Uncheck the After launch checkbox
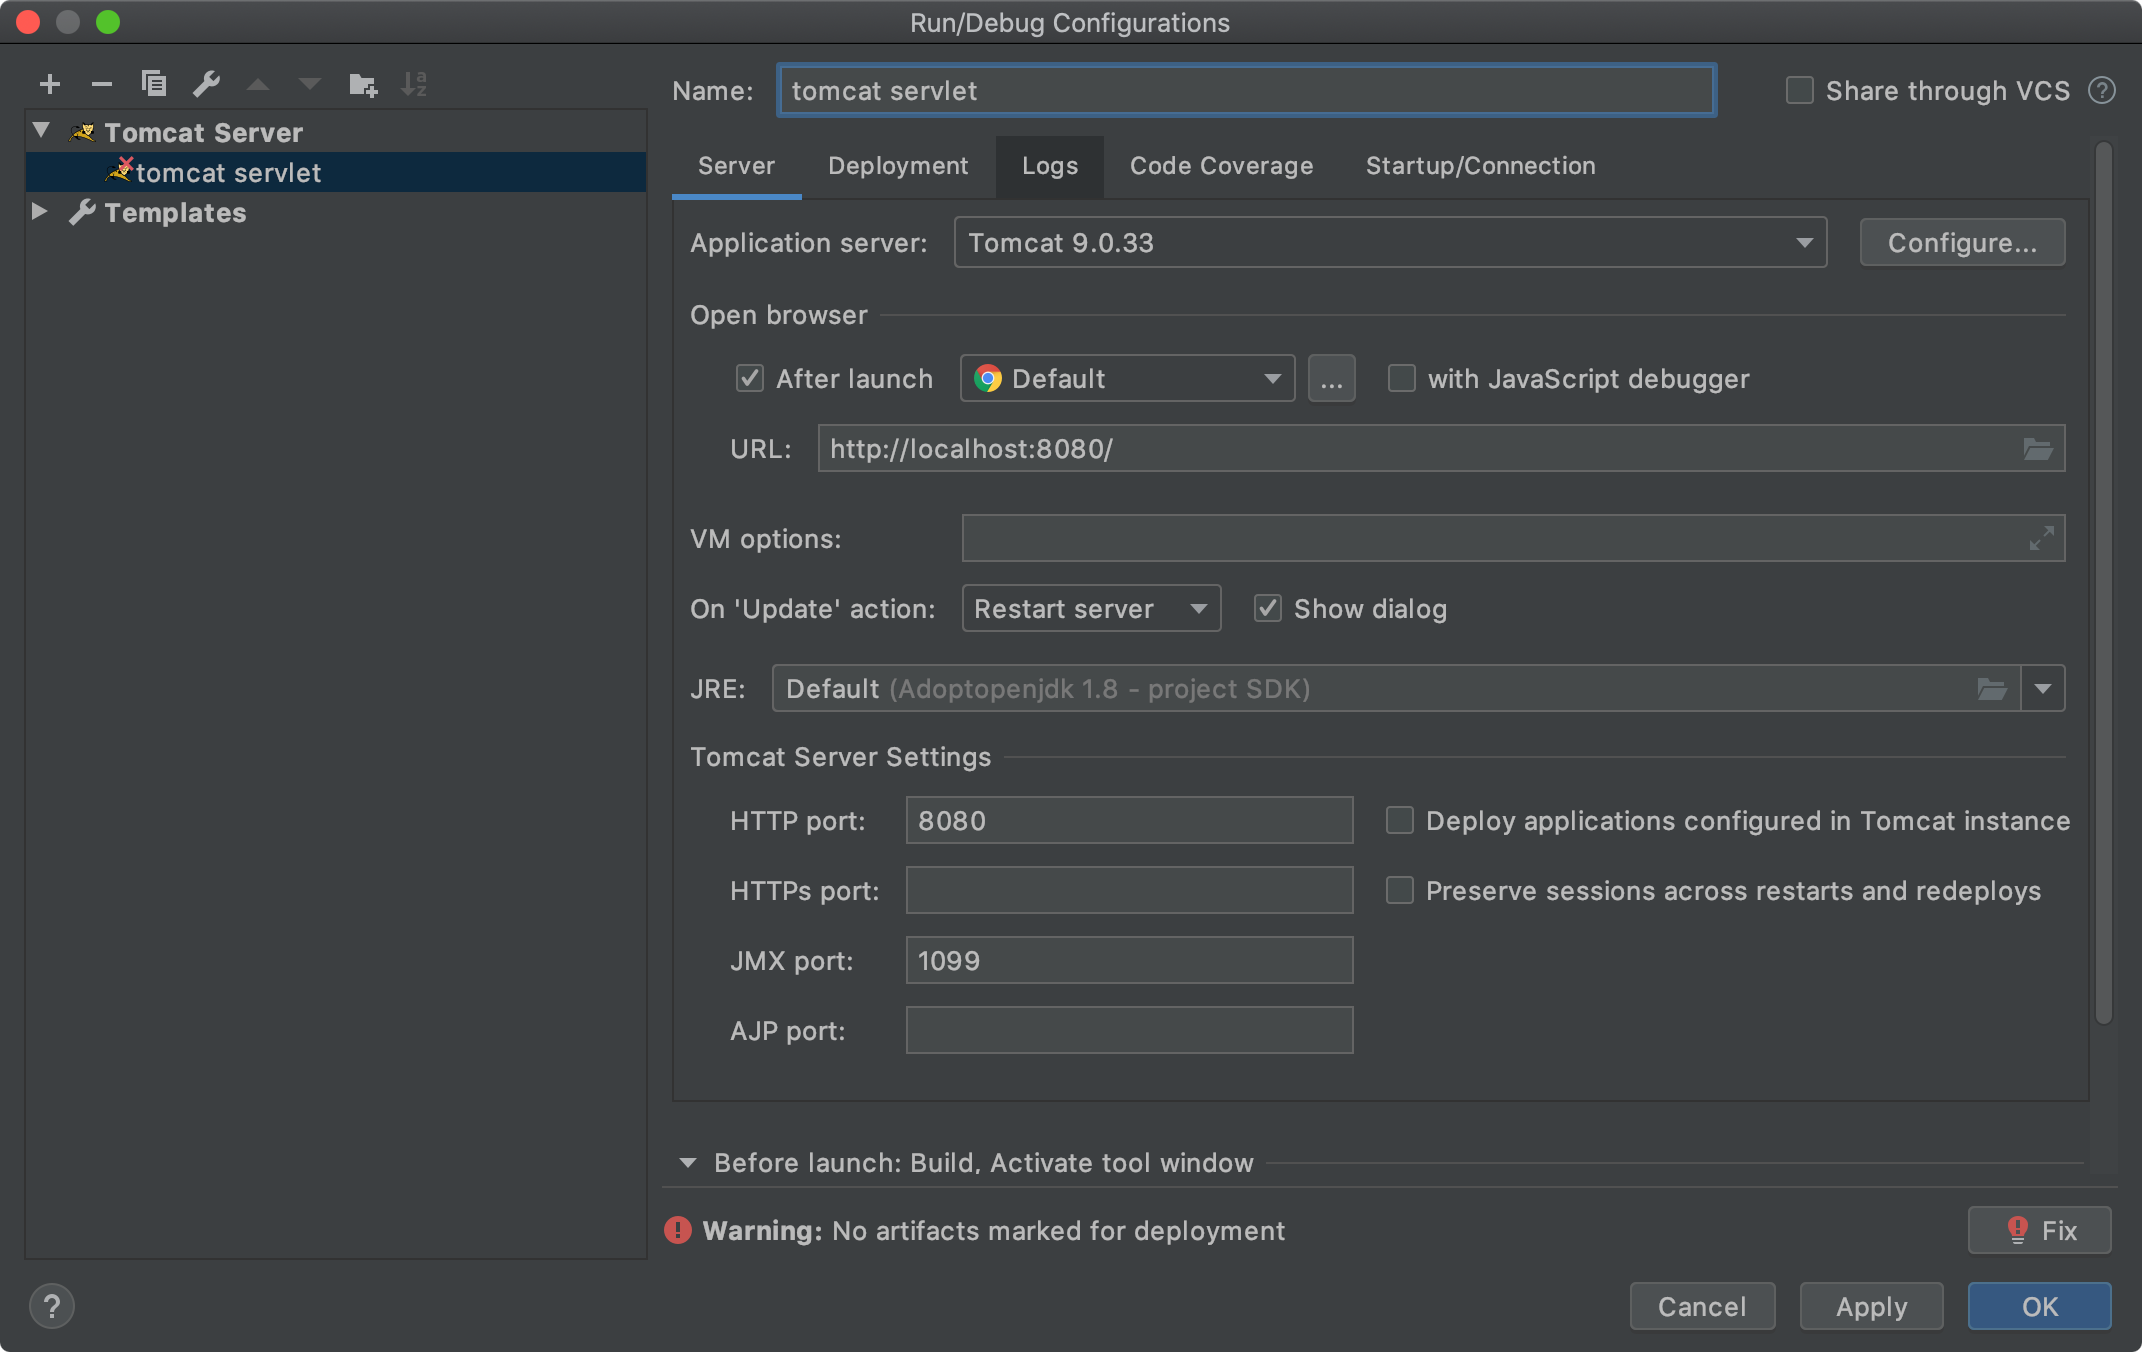The height and width of the screenshot is (1352, 2142). tap(750, 379)
